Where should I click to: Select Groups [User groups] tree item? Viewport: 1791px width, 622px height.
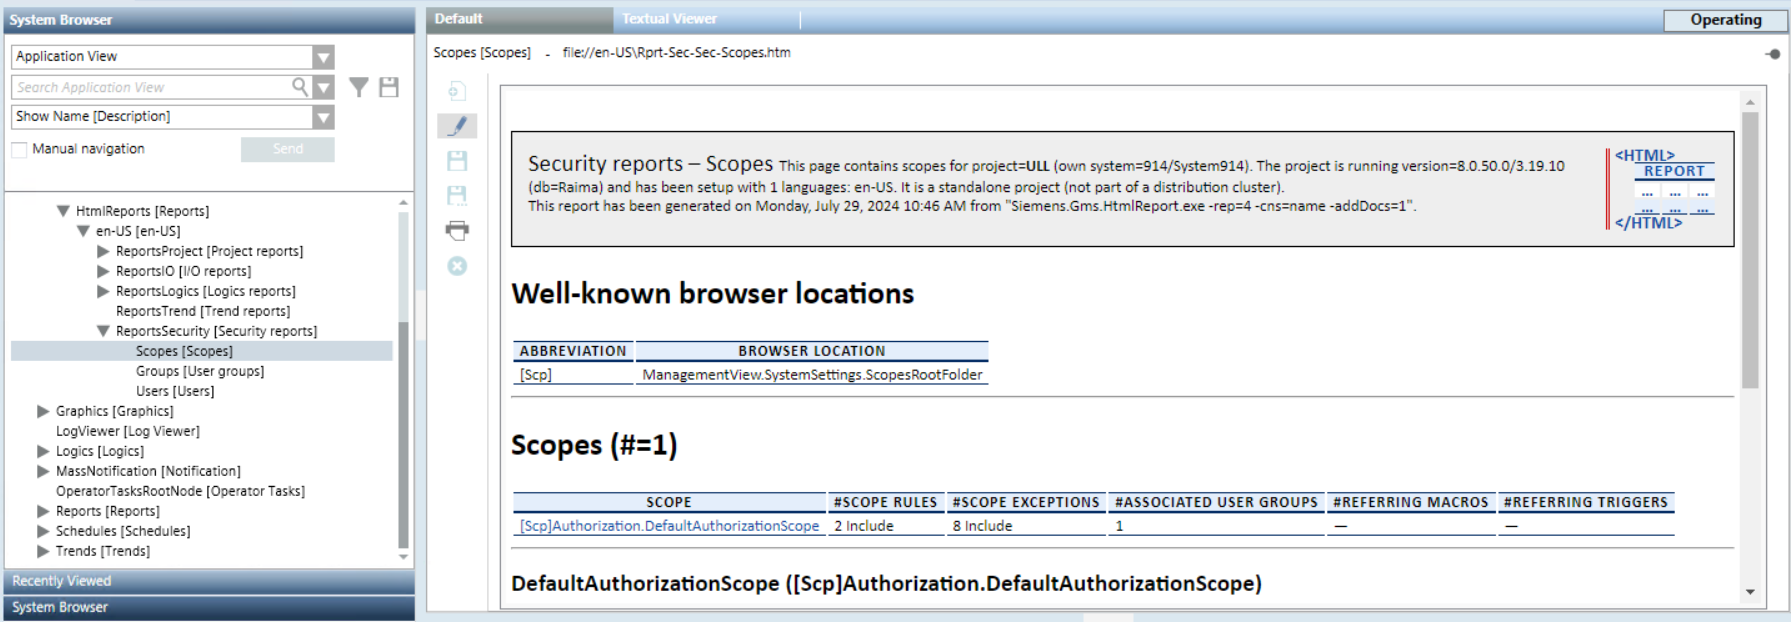coord(200,371)
